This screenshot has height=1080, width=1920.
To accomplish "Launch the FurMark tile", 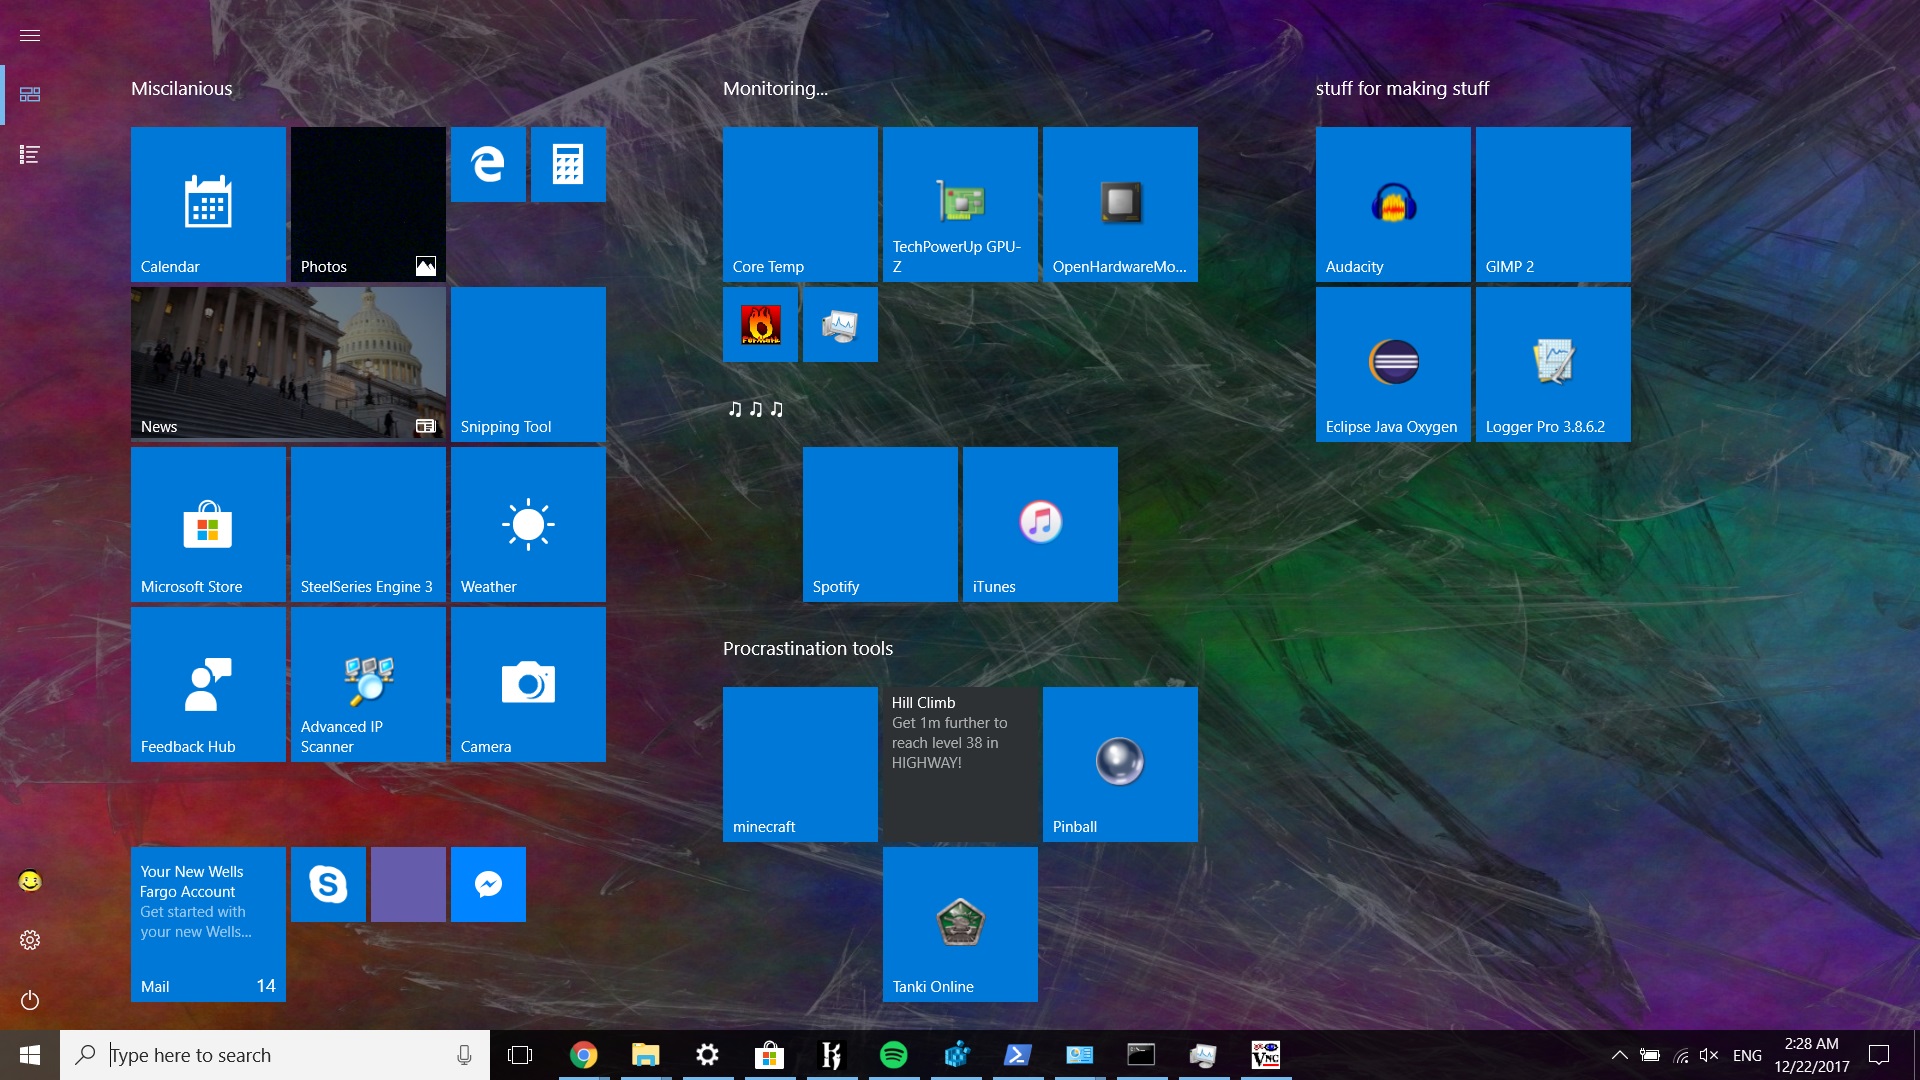I will point(760,325).
